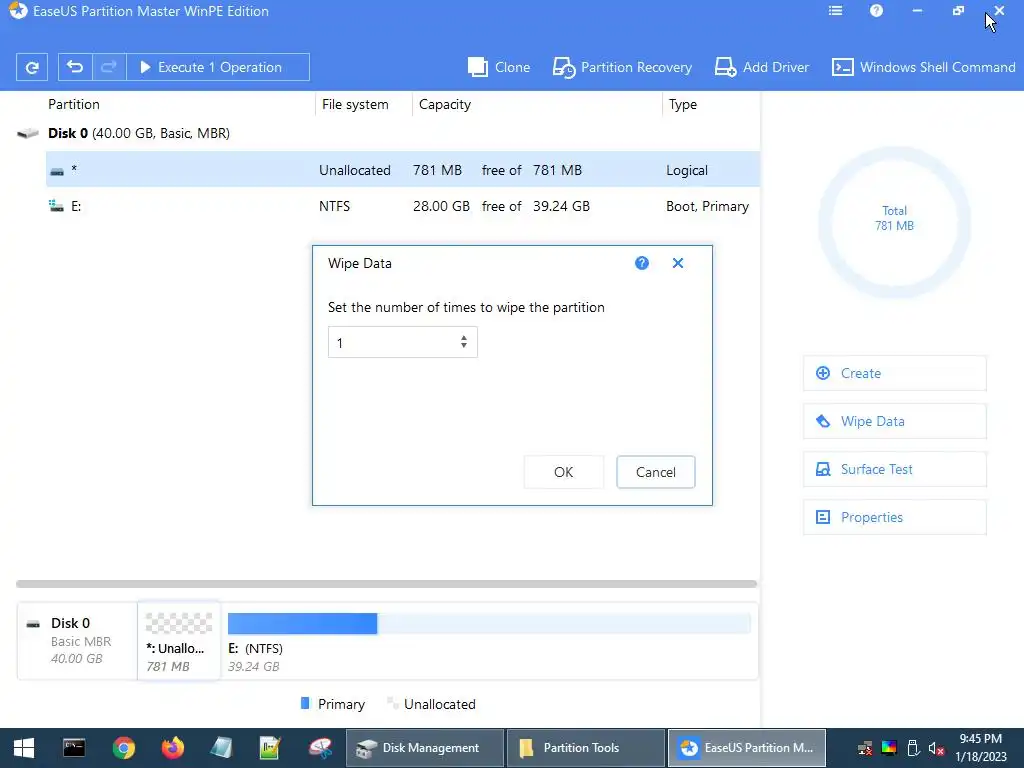1024x768 pixels.
Task: Click the Primary legend color swatch
Action: click(305, 703)
